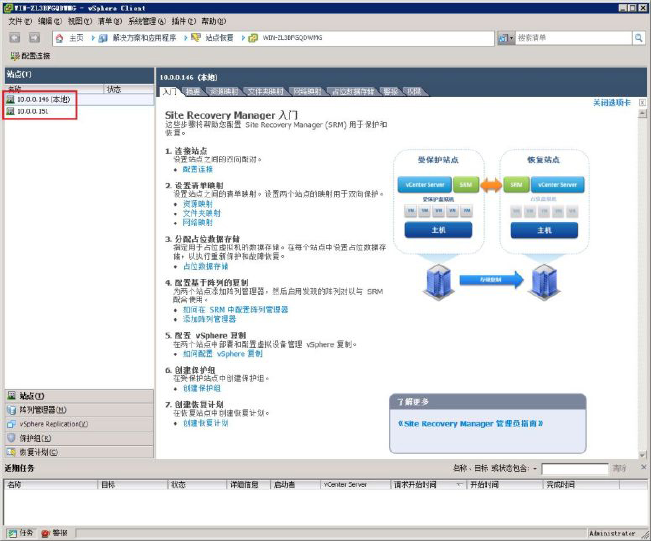Click the vCenter Server column header in tasks
Screen dimensions: 651x541
[x=355, y=485]
